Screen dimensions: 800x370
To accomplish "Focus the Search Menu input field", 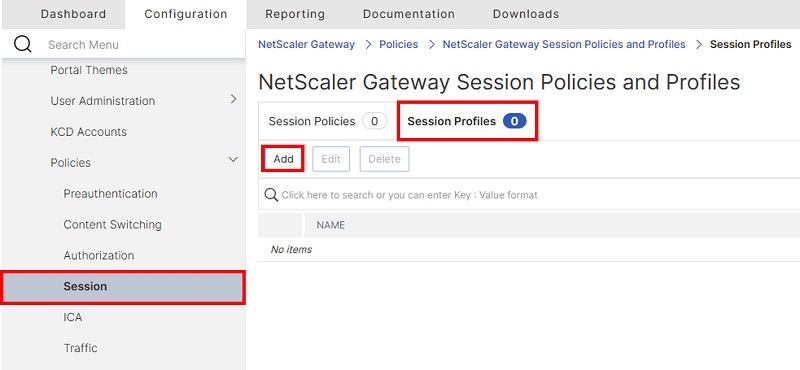I will click(138, 45).
